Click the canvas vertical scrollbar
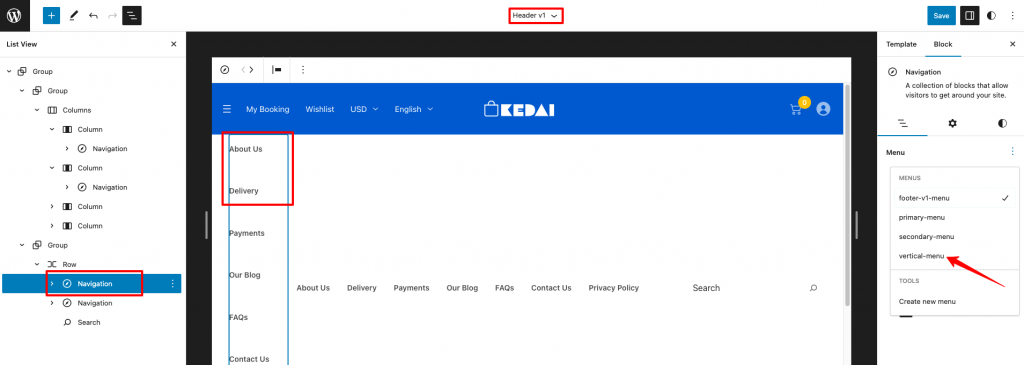 click(x=848, y=195)
